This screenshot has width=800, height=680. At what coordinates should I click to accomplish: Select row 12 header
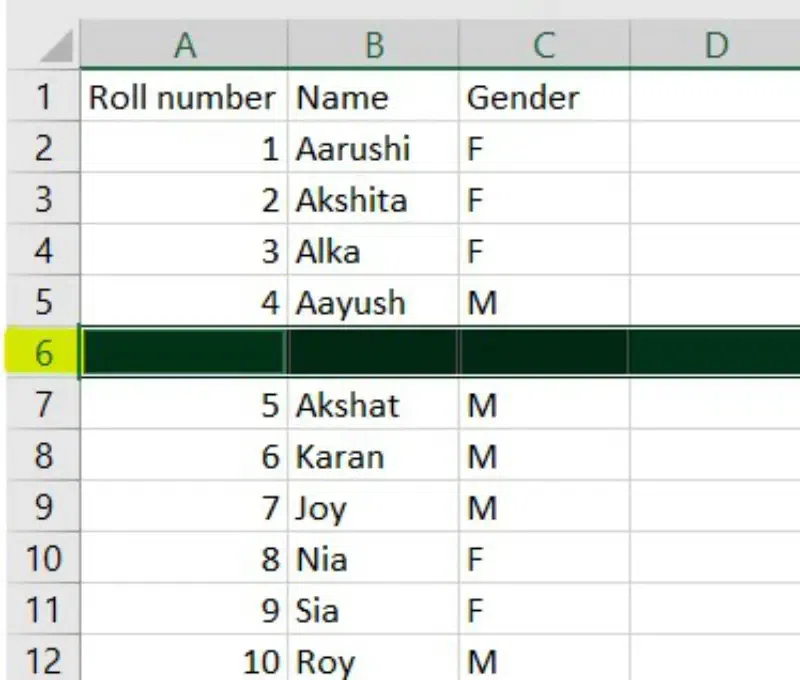(x=42, y=661)
